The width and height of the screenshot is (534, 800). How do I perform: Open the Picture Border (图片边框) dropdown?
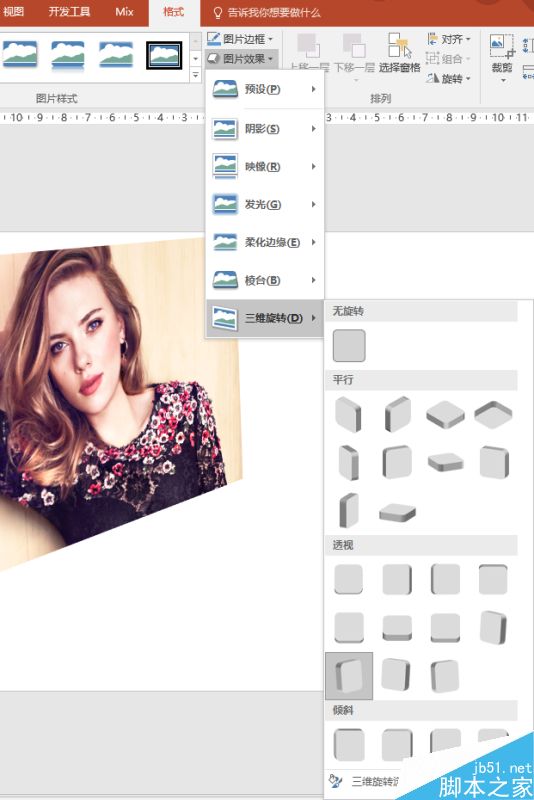click(240, 39)
